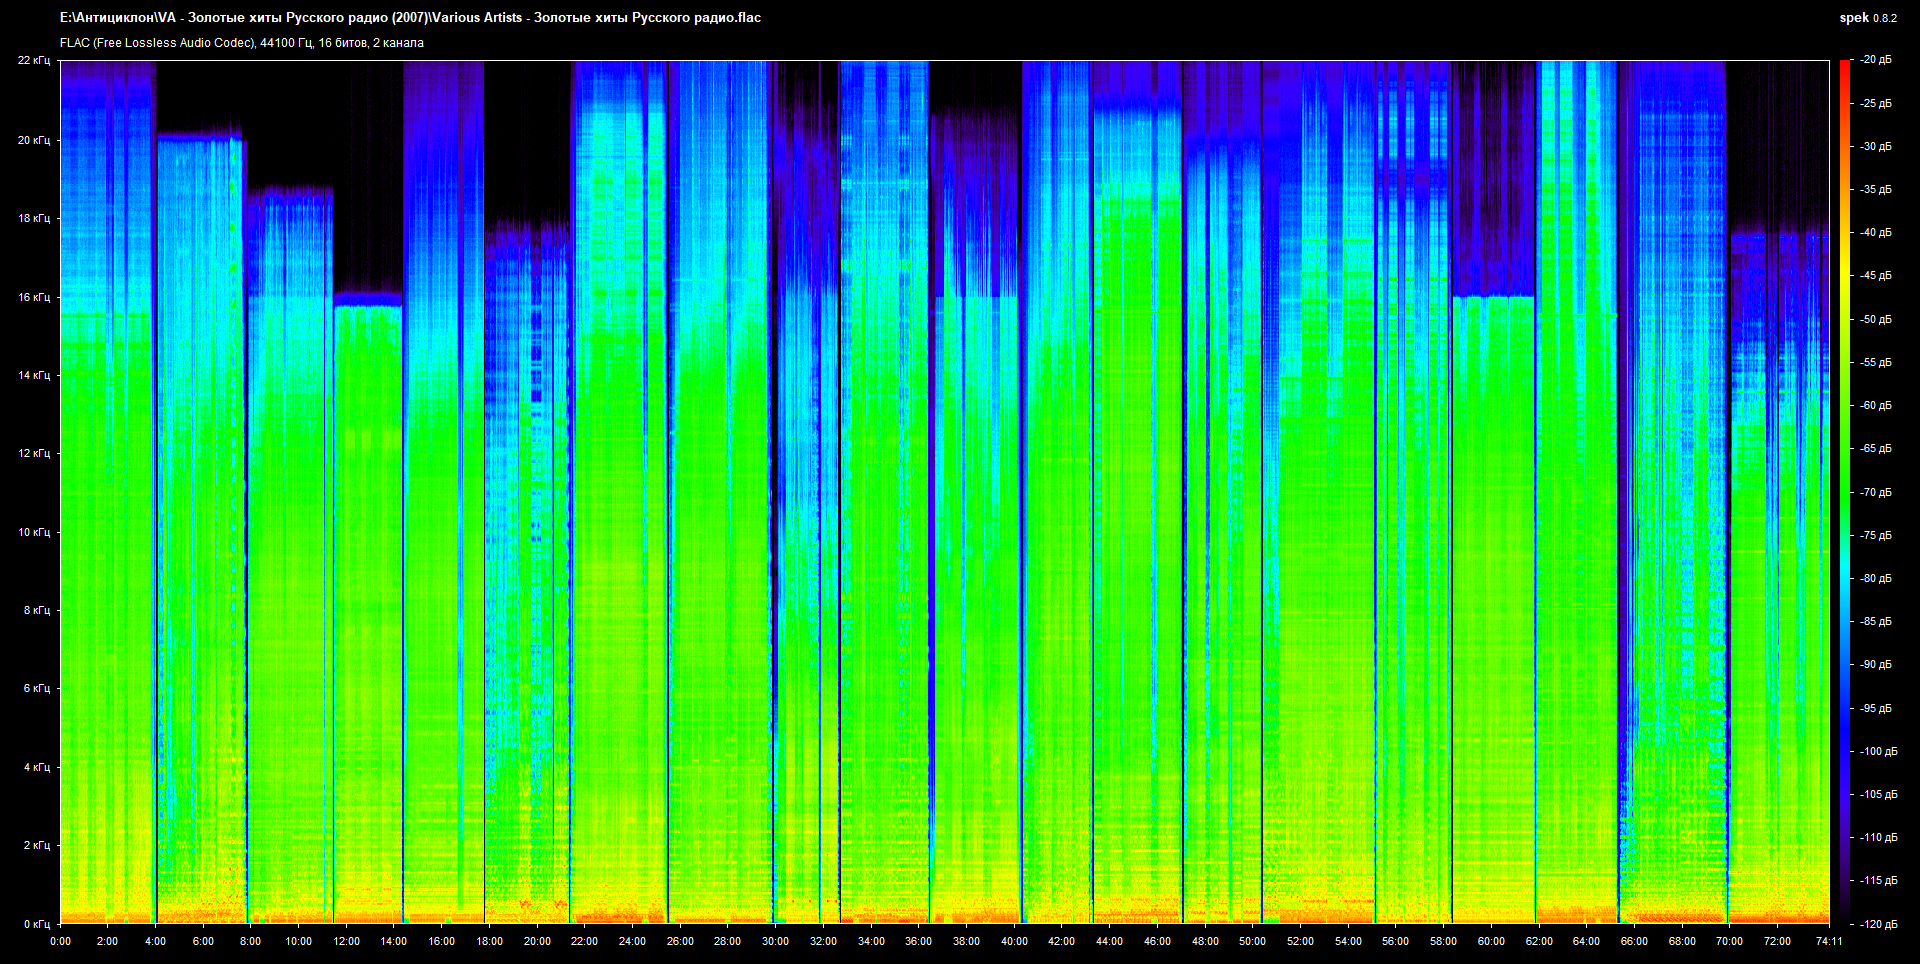Click the 0:00 time axis label

pyautogui.click(x=60, y=941)
